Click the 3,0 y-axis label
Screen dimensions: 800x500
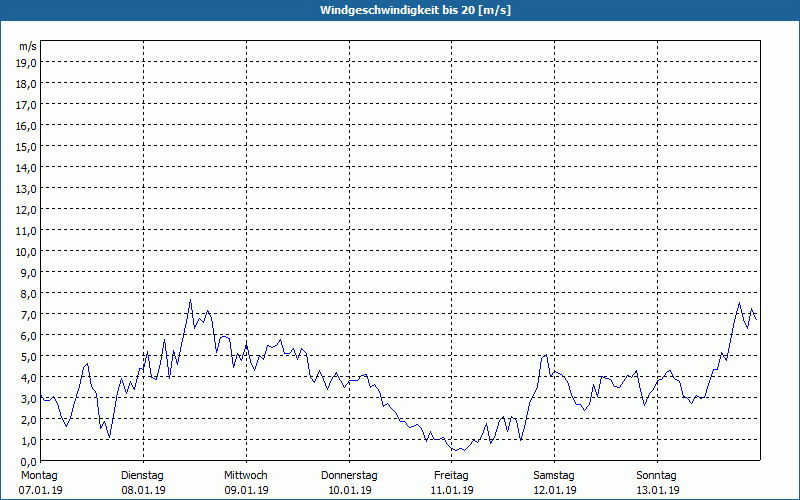pos(29,398)
